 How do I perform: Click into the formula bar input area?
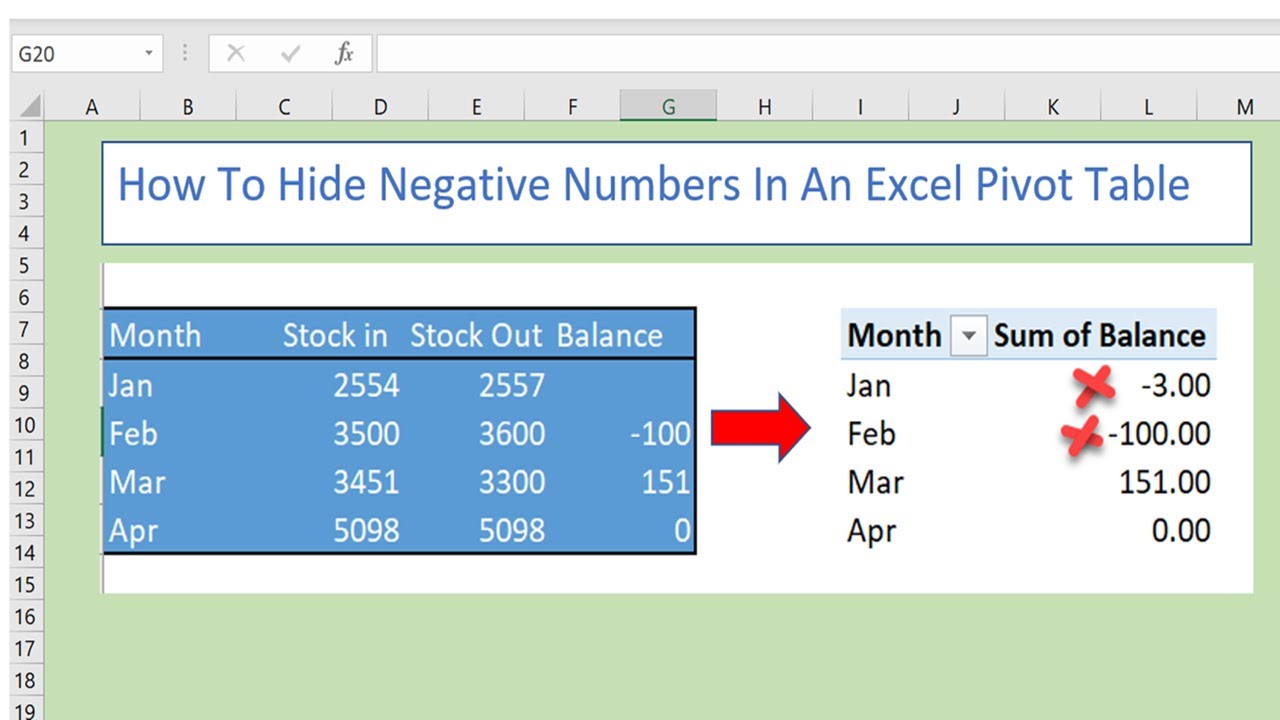[x=828, y=54]
